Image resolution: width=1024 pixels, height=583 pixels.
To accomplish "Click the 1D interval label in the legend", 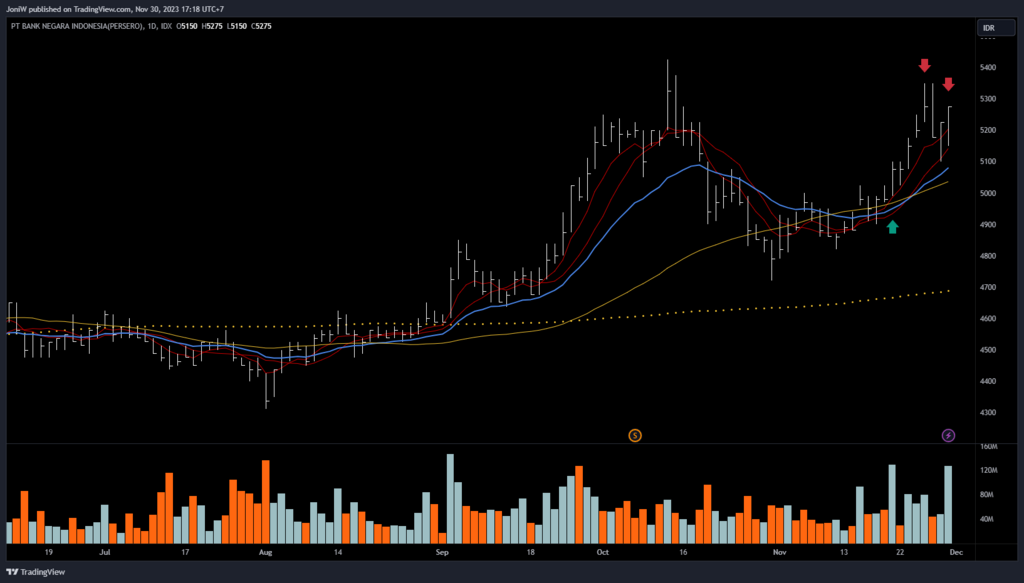I will (152, 26).
